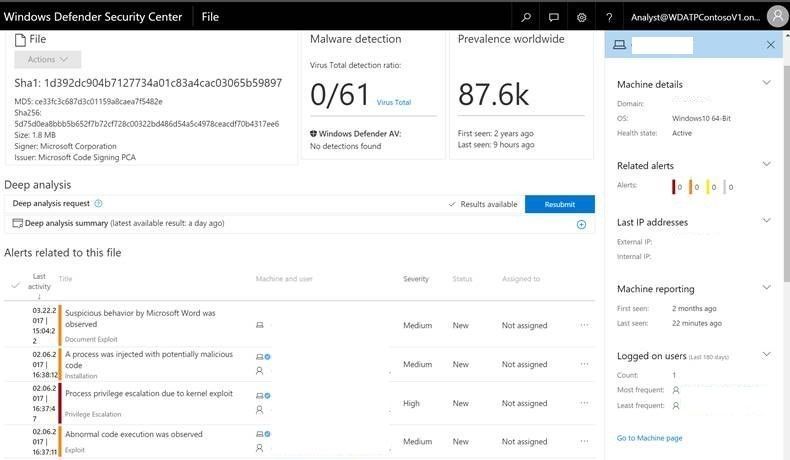Click the yellow low severity alert count
790x460 pixels.
click(x=711, y=187)
